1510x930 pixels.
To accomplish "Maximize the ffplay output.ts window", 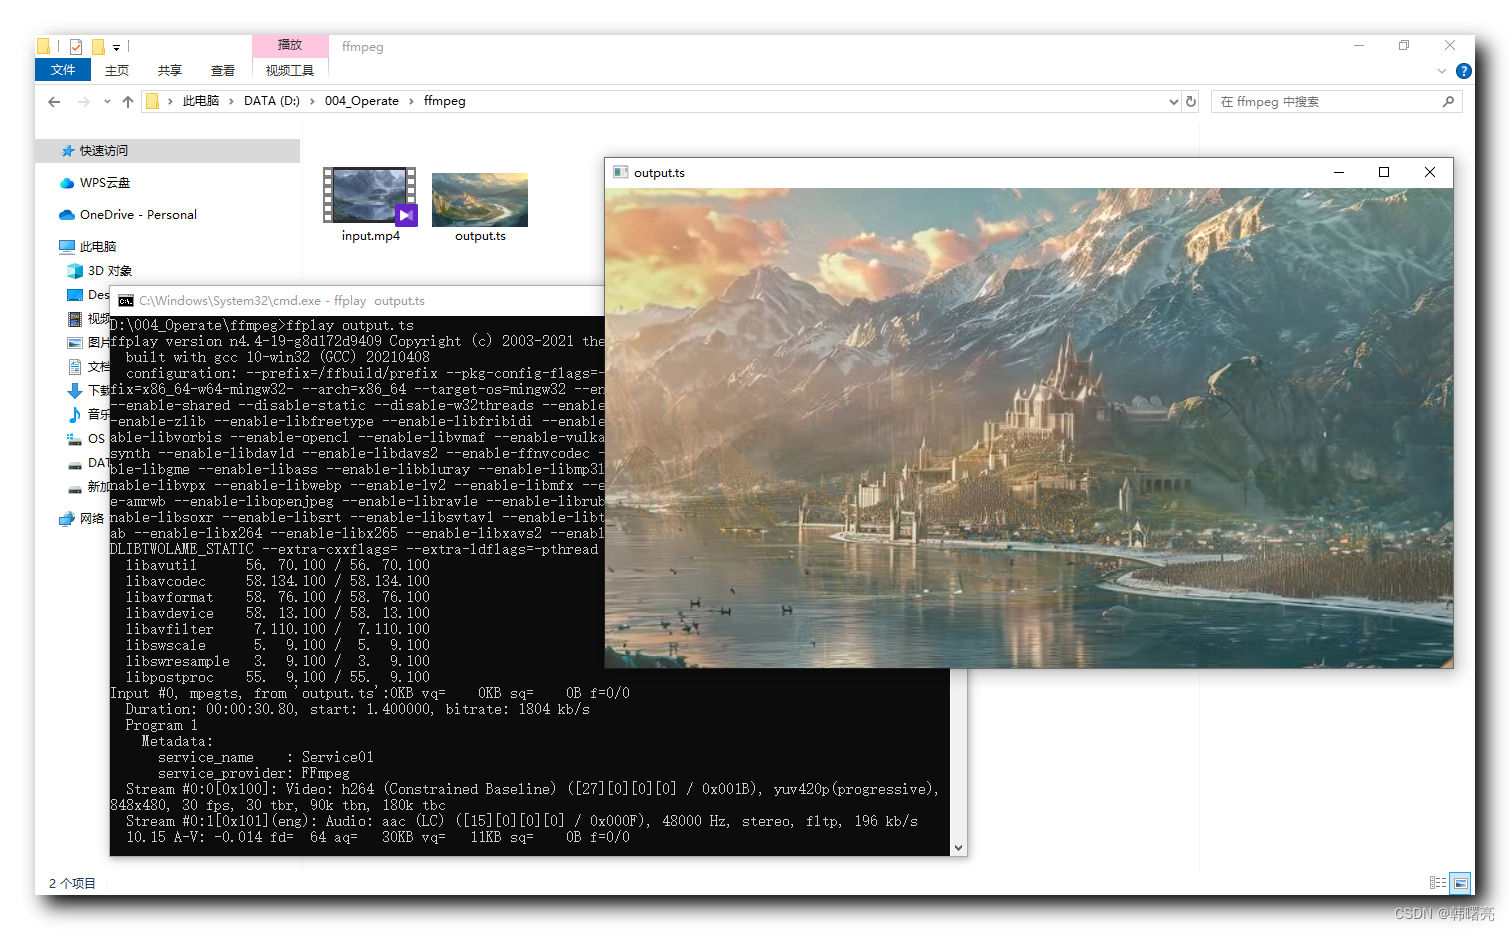I will [x=1384, y=172].
